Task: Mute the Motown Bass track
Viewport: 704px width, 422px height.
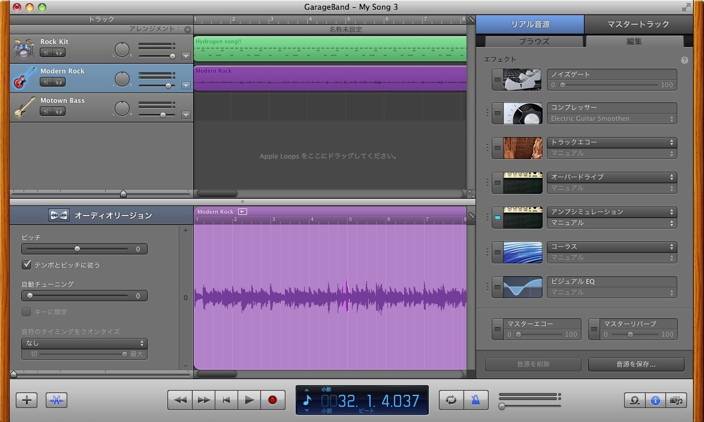Action: pos(46,111)
